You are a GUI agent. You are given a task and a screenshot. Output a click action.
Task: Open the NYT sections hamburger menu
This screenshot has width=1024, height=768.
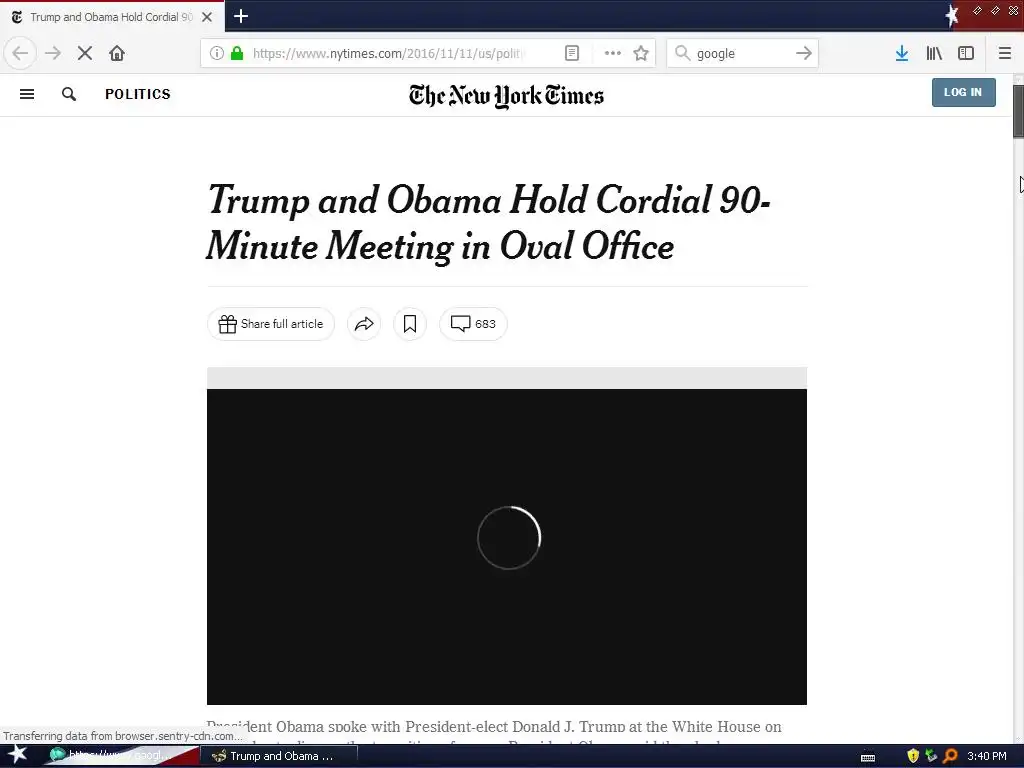coord(27,94)
